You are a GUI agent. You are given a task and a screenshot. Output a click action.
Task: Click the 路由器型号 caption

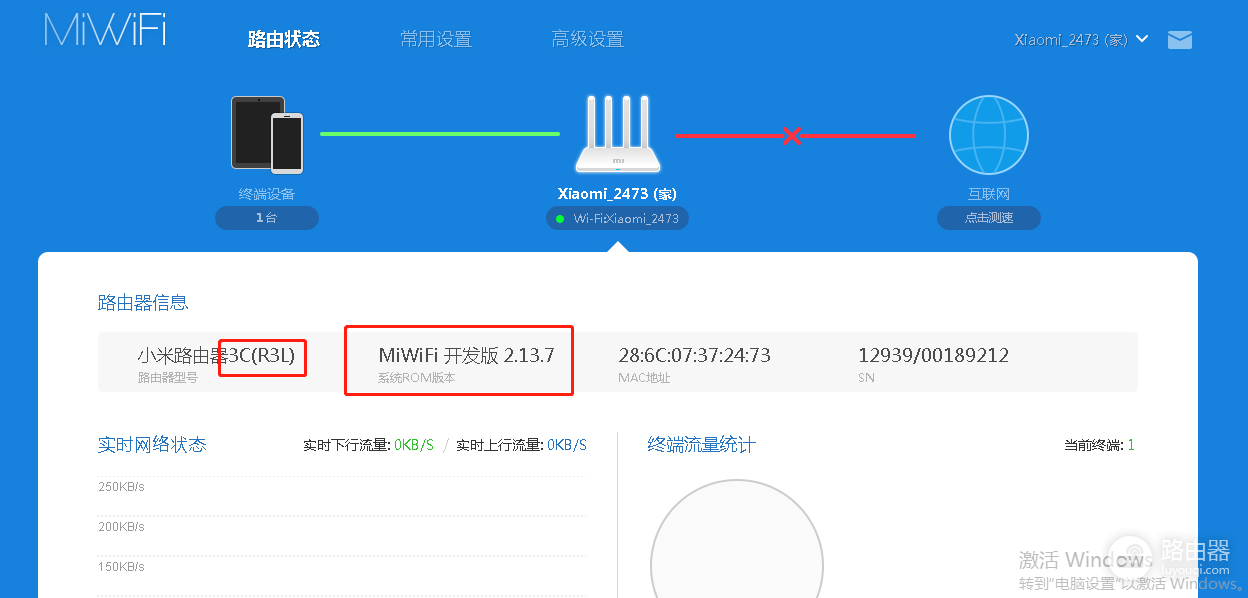click(167, 378)
